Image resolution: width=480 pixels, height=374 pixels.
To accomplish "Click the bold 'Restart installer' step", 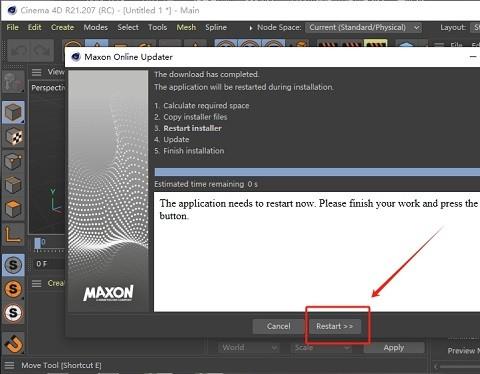I will coord(192,128).
